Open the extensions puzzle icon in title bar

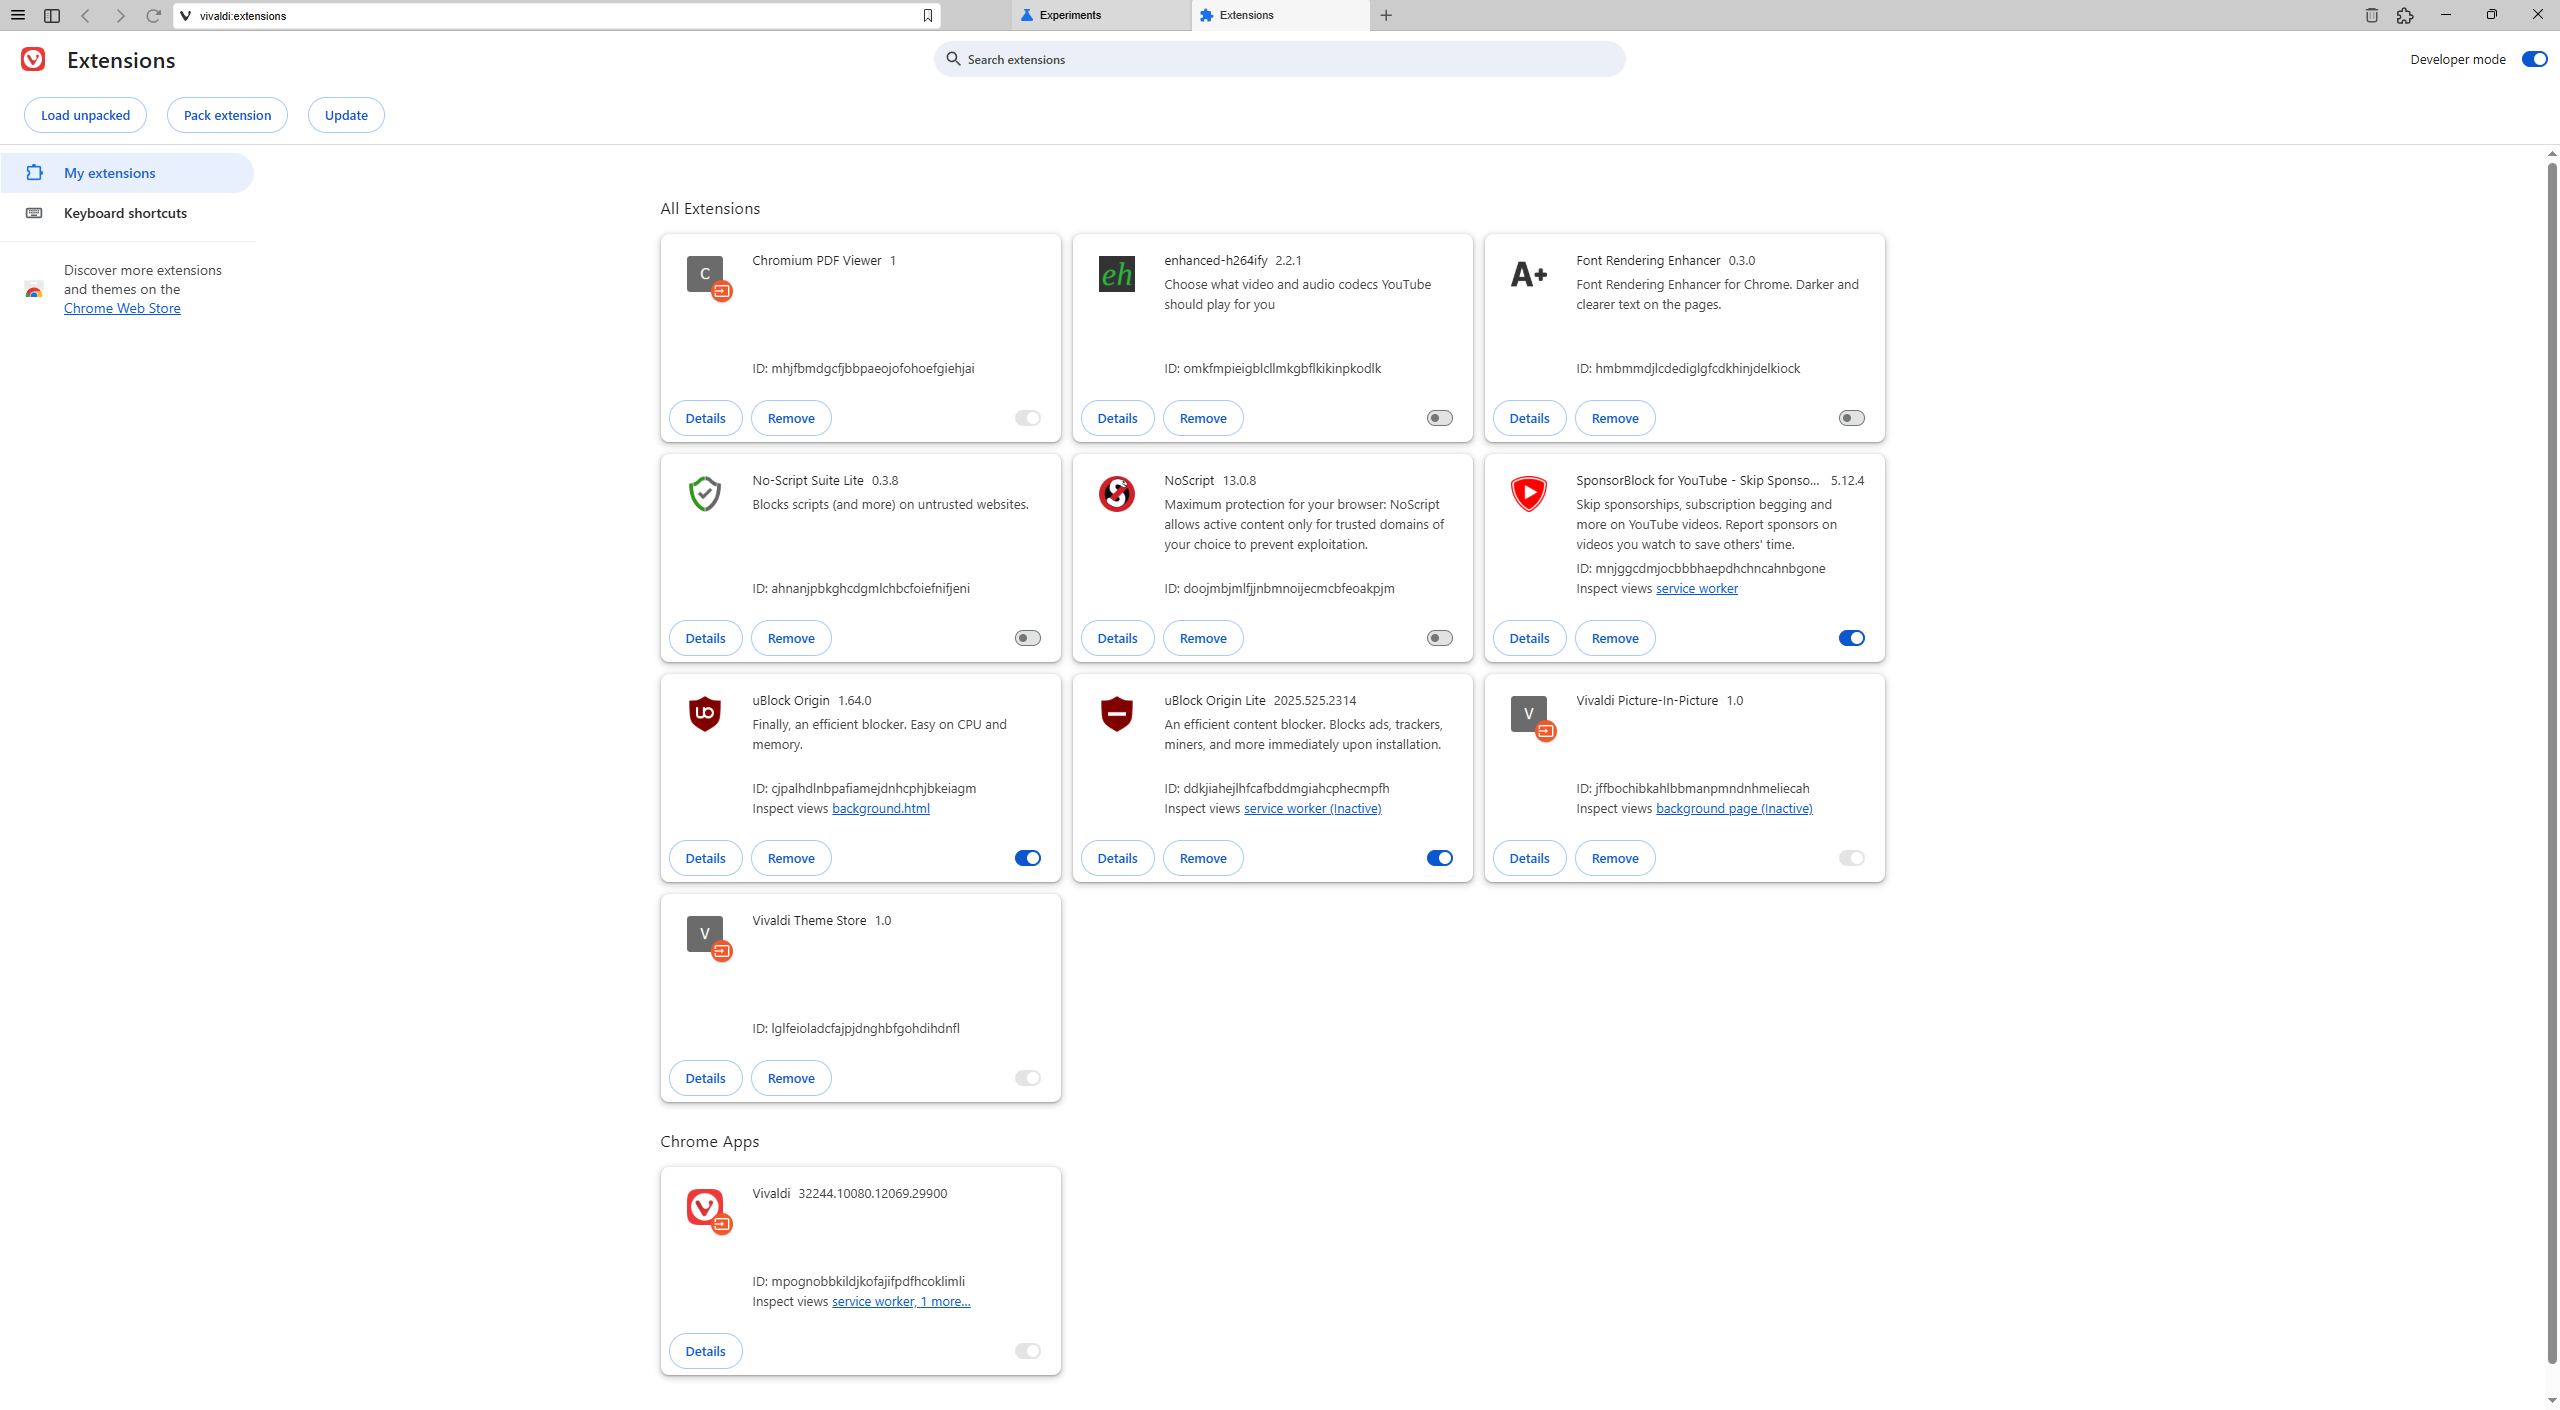pyautogui.click(x=2405, y=15)
